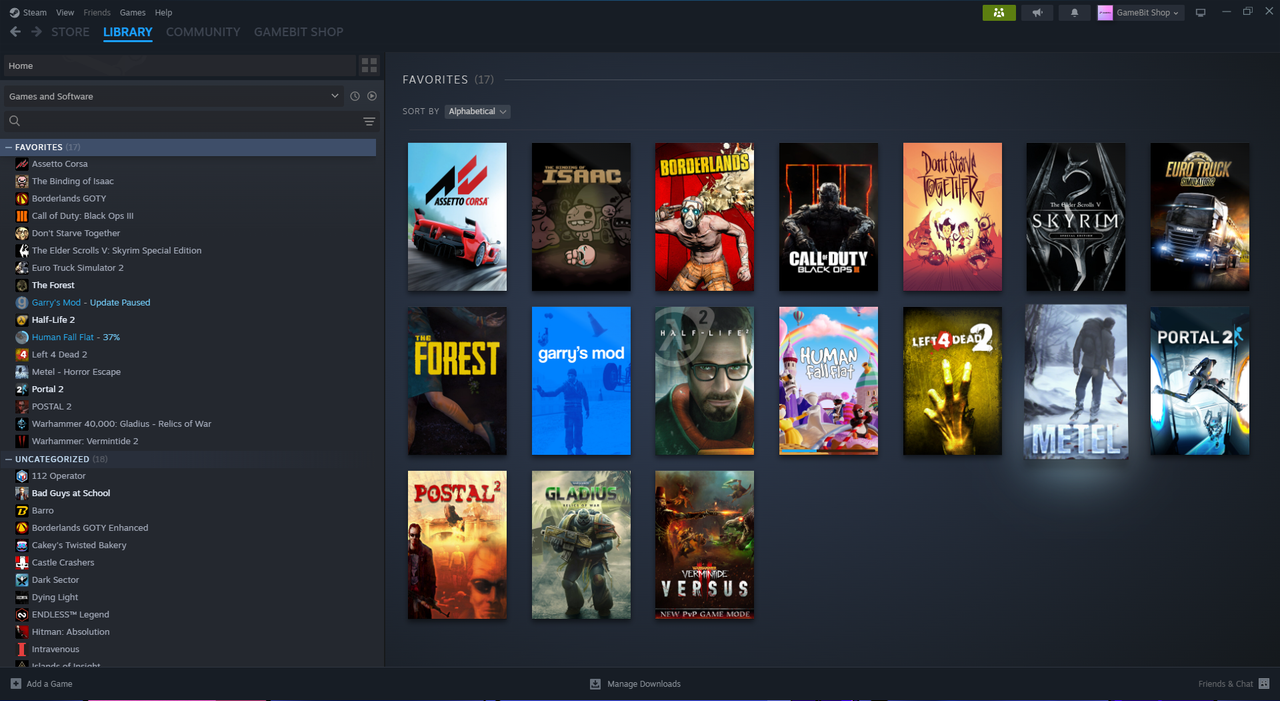Select Euro Truck Simulator 2 in sidebar
The width and height of the screenshot is (1280, 701).
click(78, 268)
